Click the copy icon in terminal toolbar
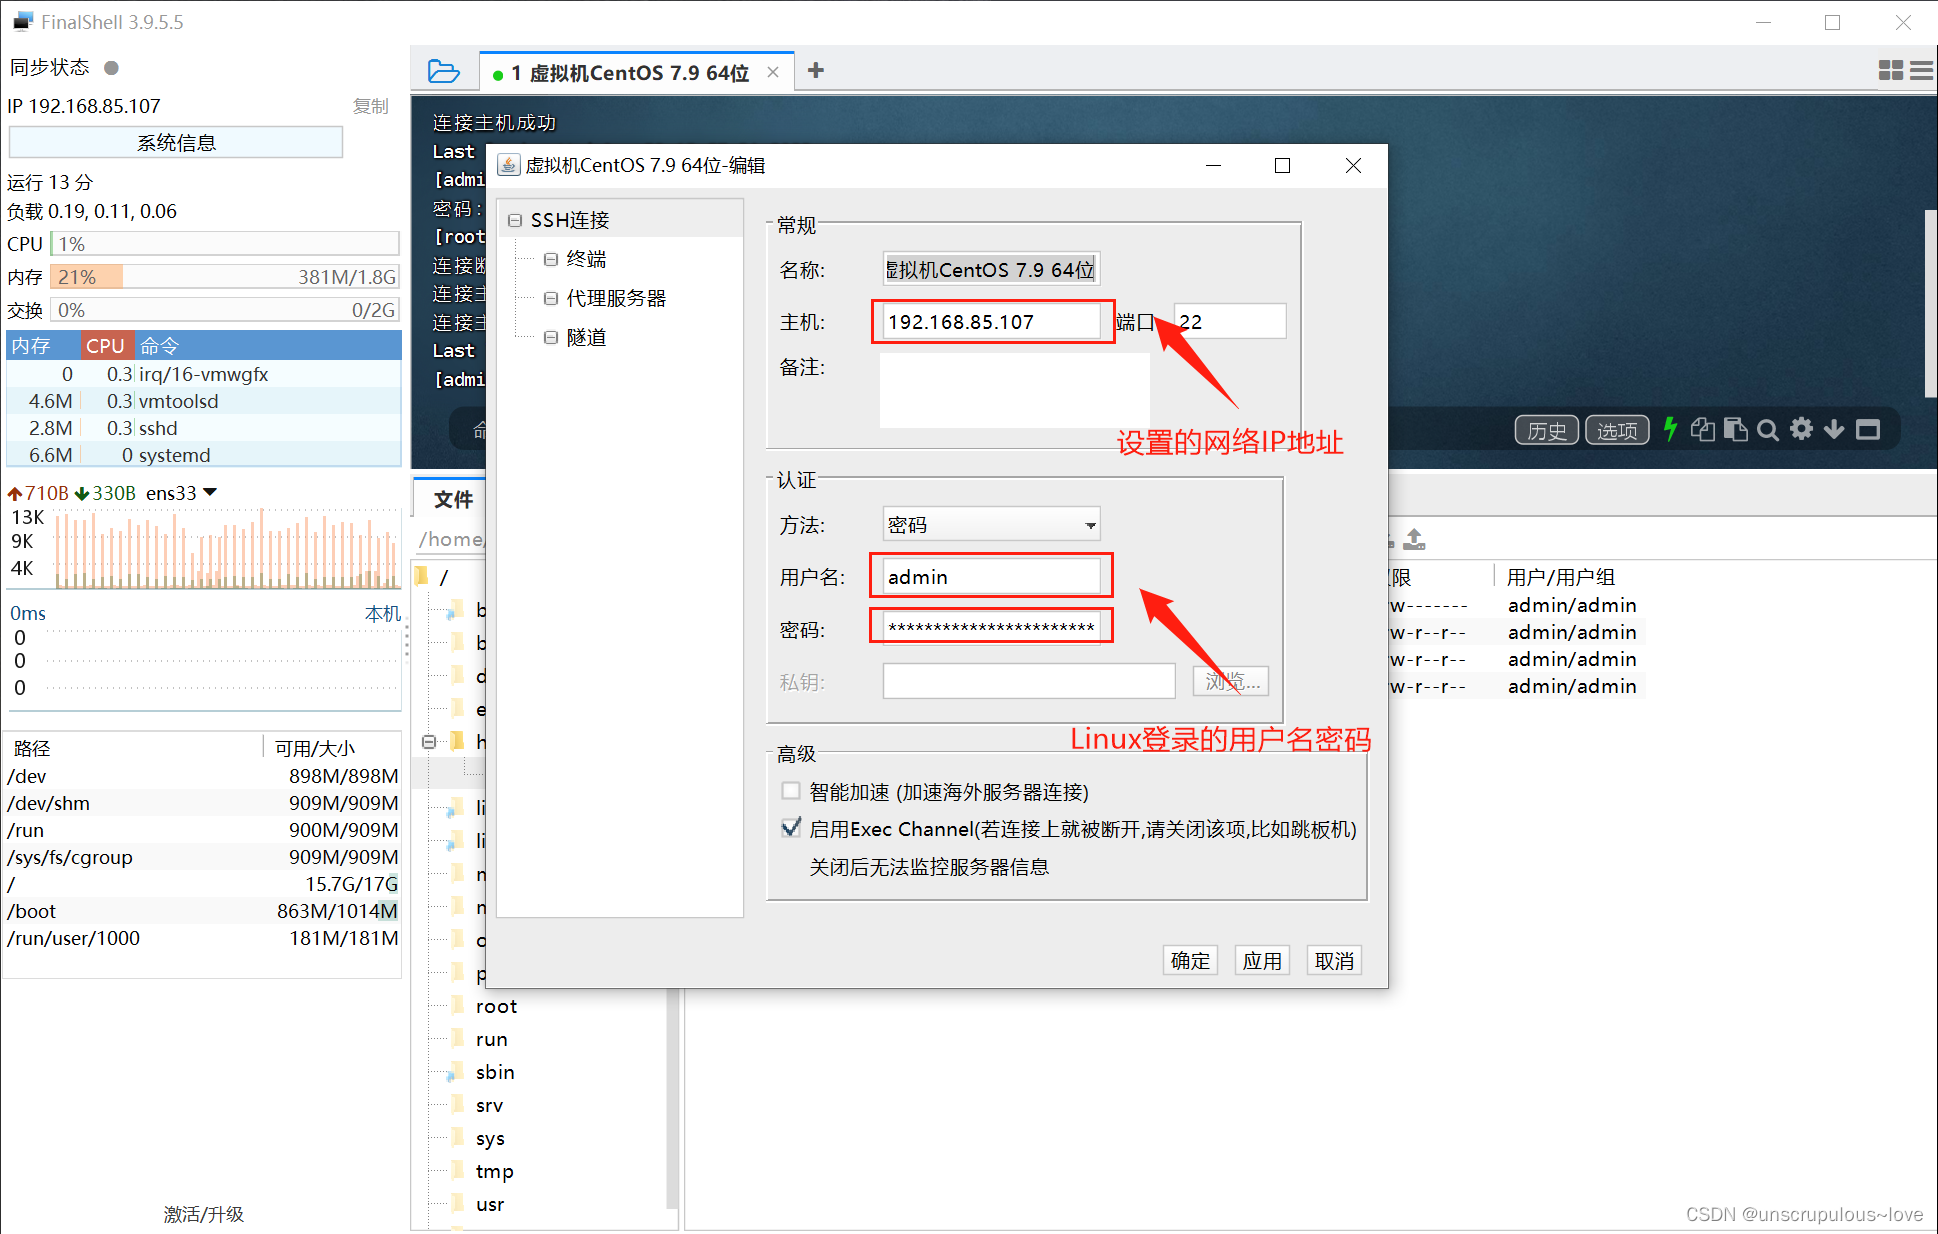This screenshot has height=1234, width=1938. (x=1702, y=429)
